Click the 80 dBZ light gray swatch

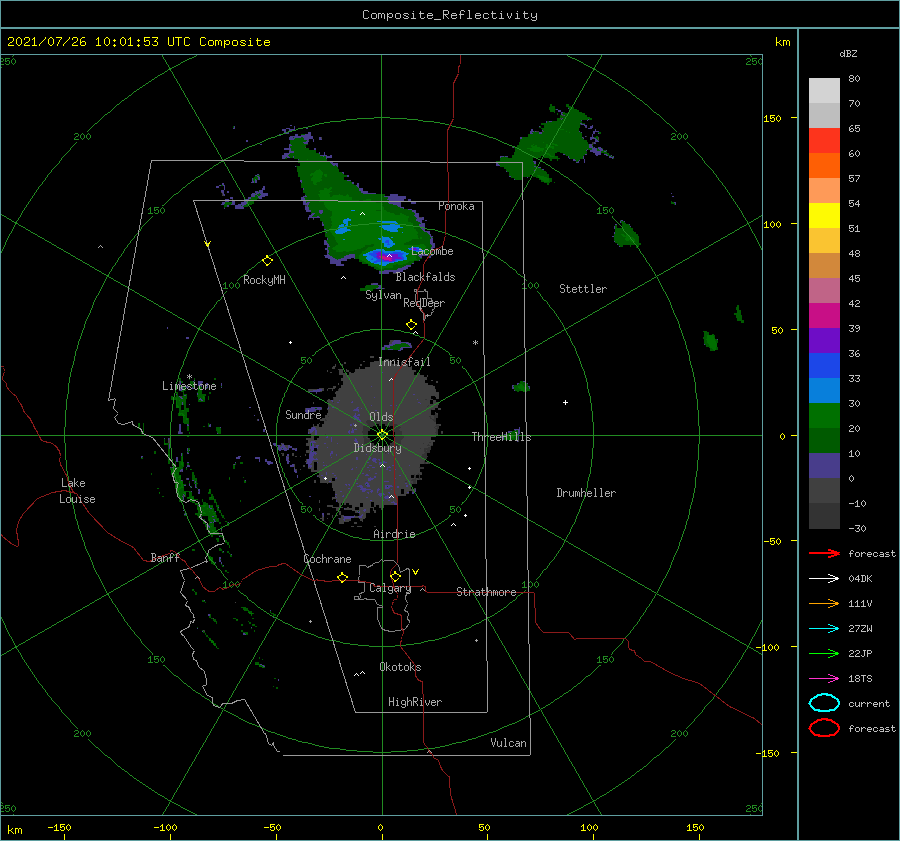824,91
